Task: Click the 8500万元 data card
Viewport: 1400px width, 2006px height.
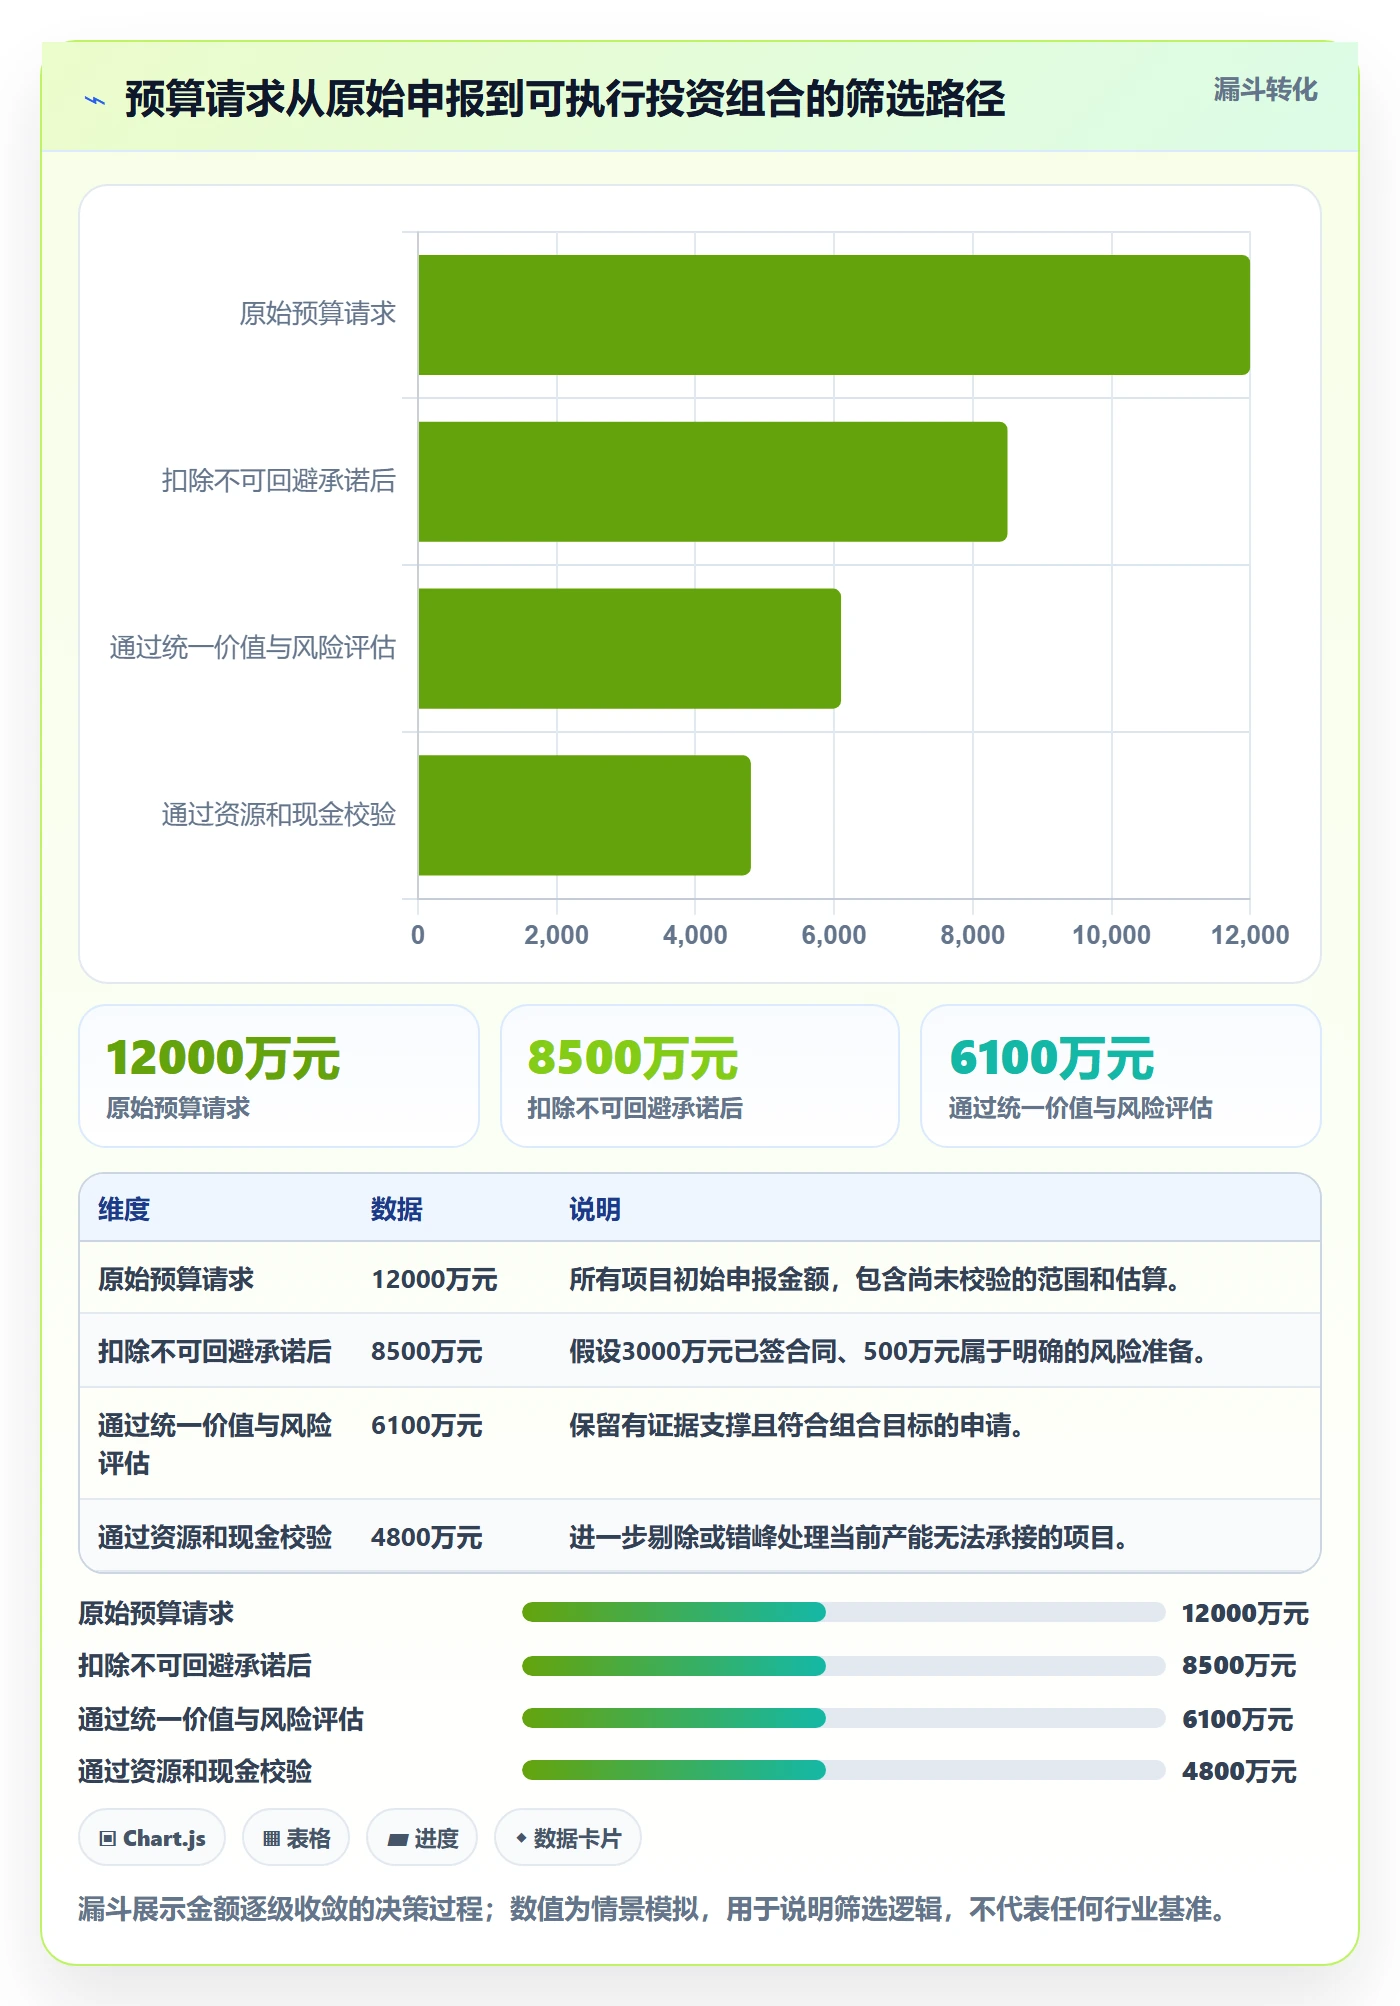Action: 700,1076
